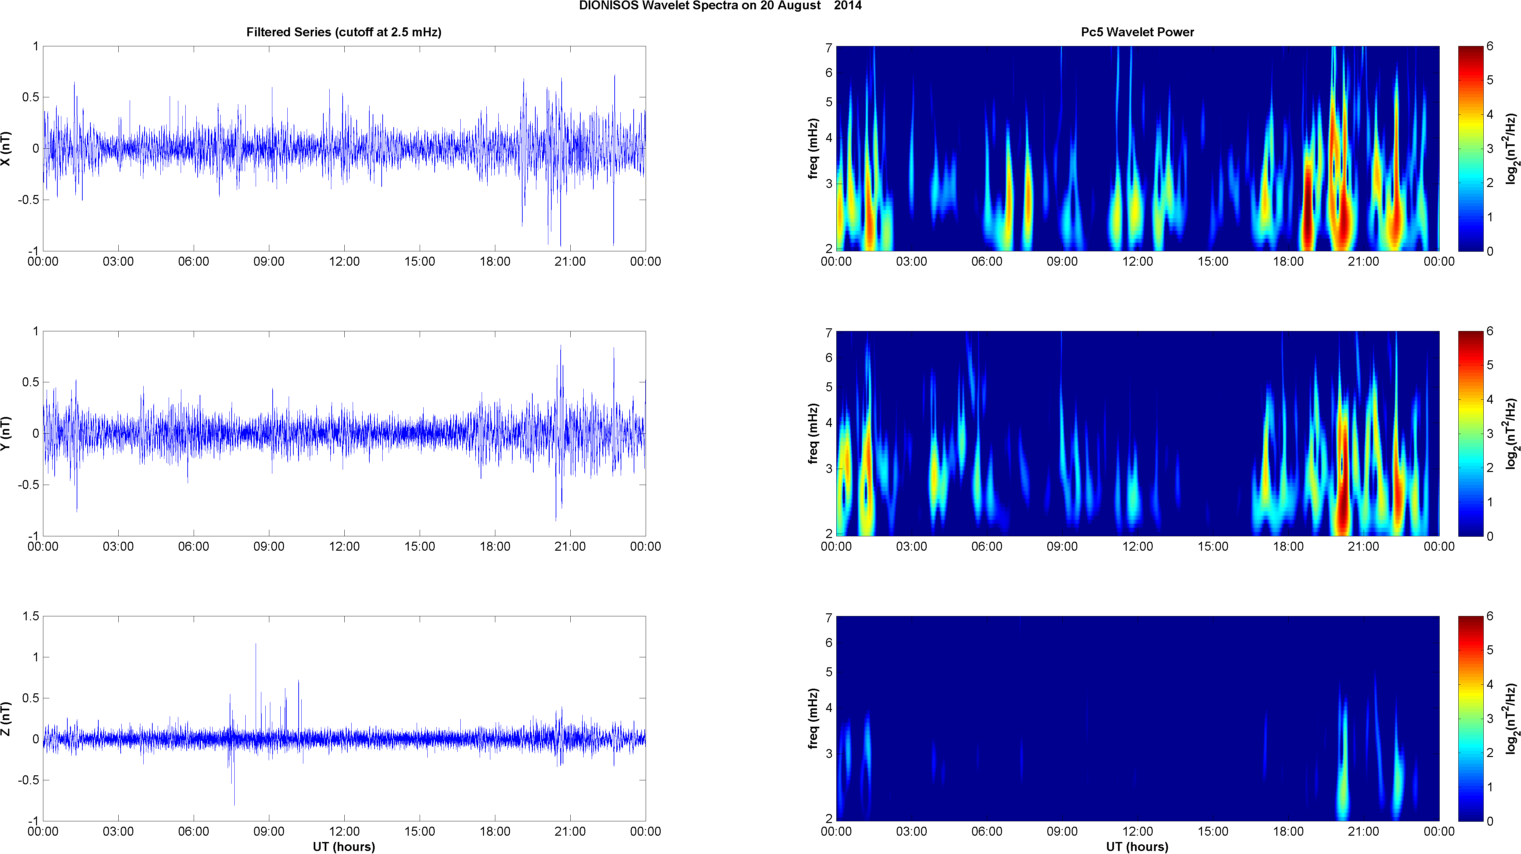Click the '06:00' tick under the Y time series
The width and height of the screenshot is (1521, 854).
tap(193, 547)
